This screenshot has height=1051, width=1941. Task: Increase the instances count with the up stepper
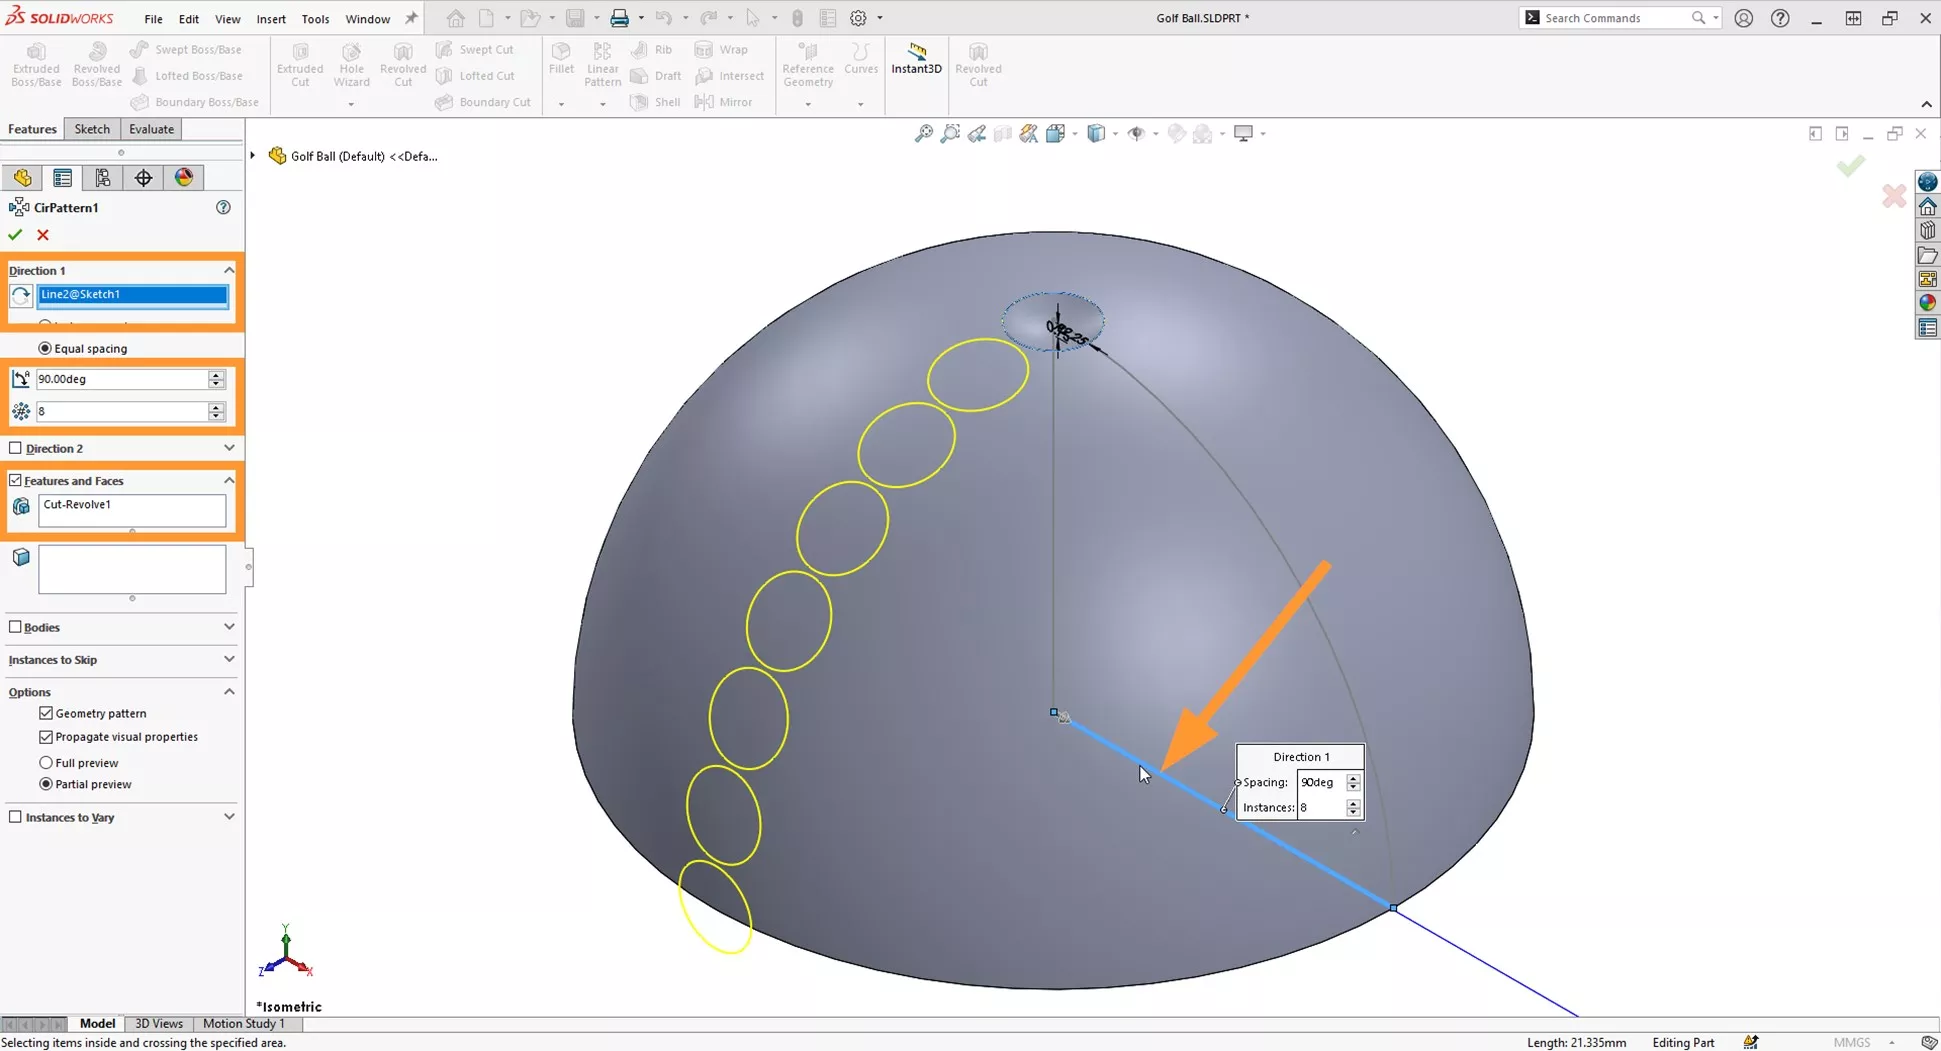tap(216, 406)
